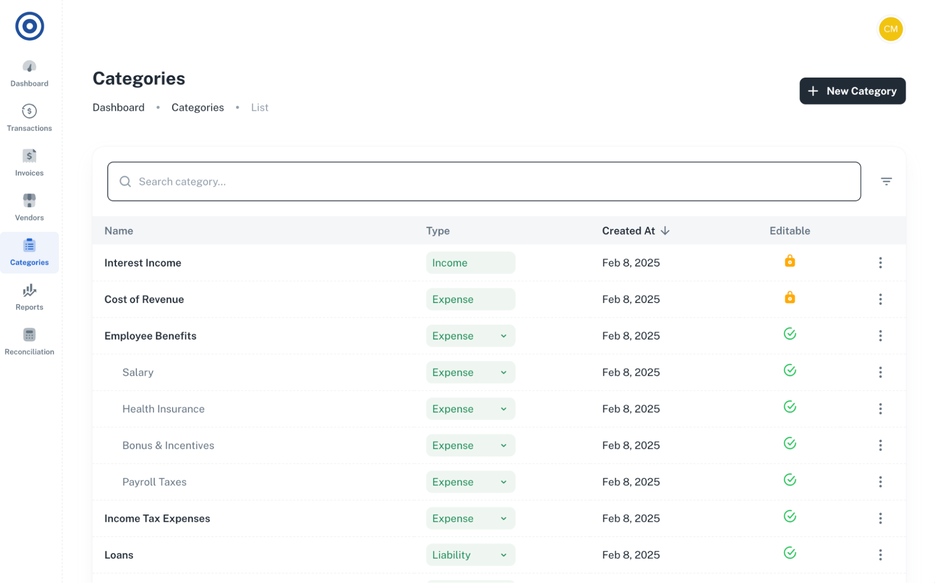Toggle the editable check for Employee Benefits
This screenshot has height=583, width=935.
(789, 333)
